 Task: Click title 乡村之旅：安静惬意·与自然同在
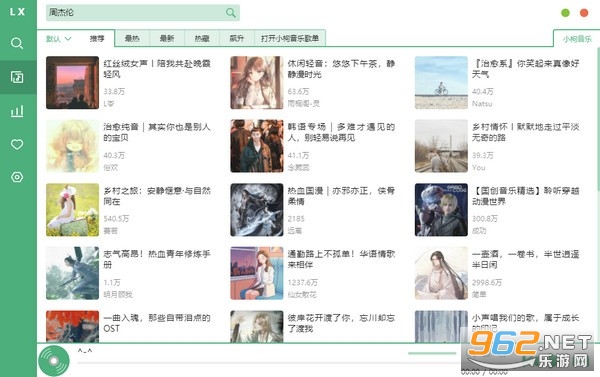[157, 196]
